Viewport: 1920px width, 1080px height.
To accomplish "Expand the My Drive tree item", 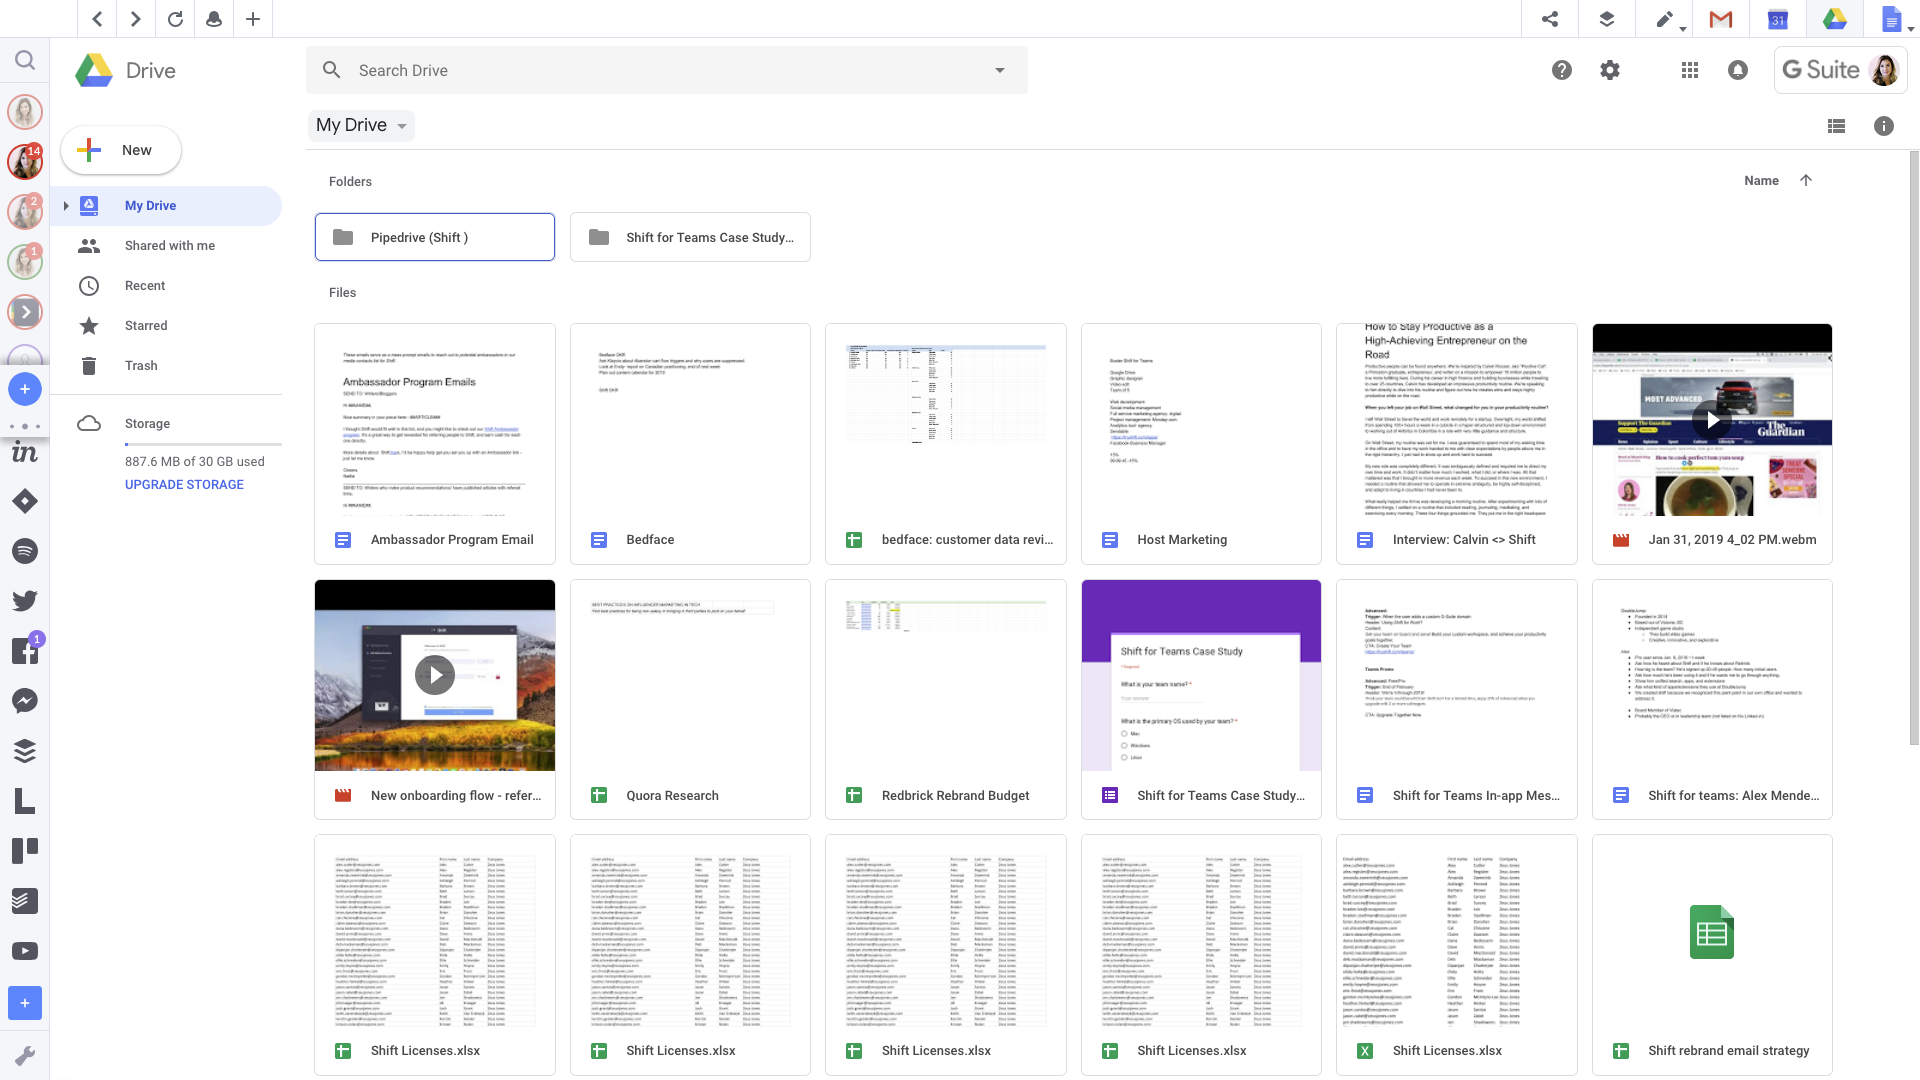I will pyautogui.click(x=65, y=206).
